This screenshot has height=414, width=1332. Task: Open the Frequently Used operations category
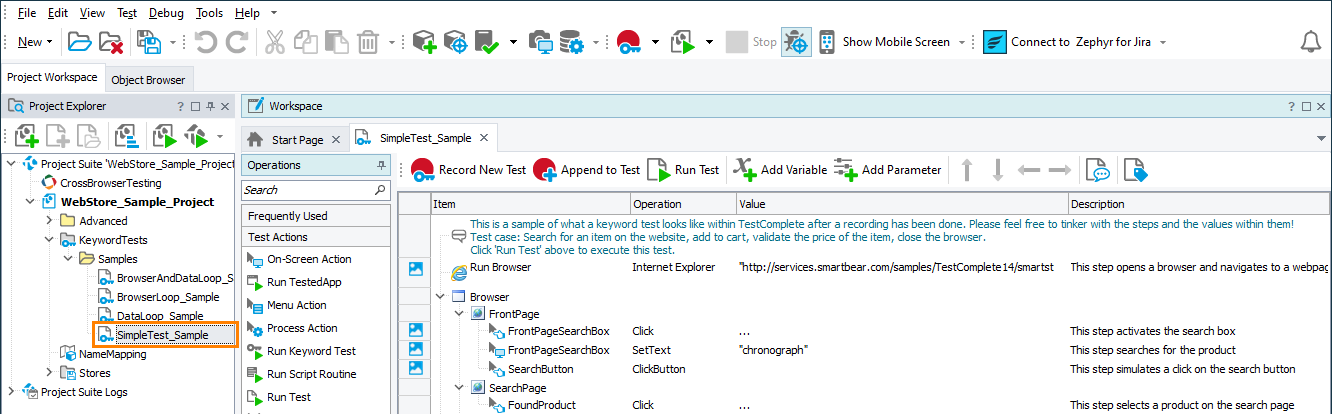pyautogui.click(x=316, y=216)
